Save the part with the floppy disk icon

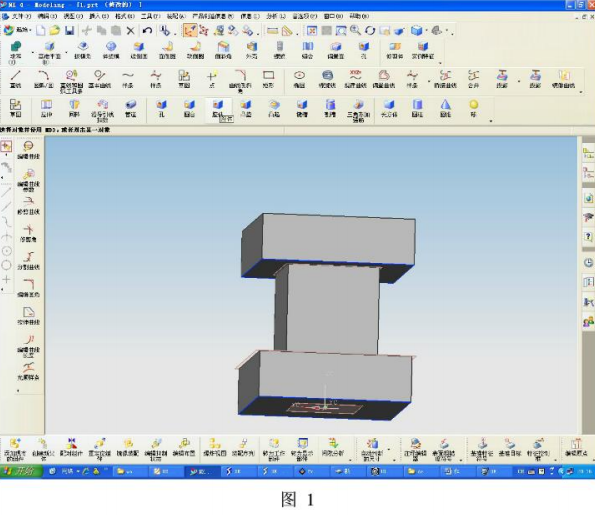click(69, 31)
